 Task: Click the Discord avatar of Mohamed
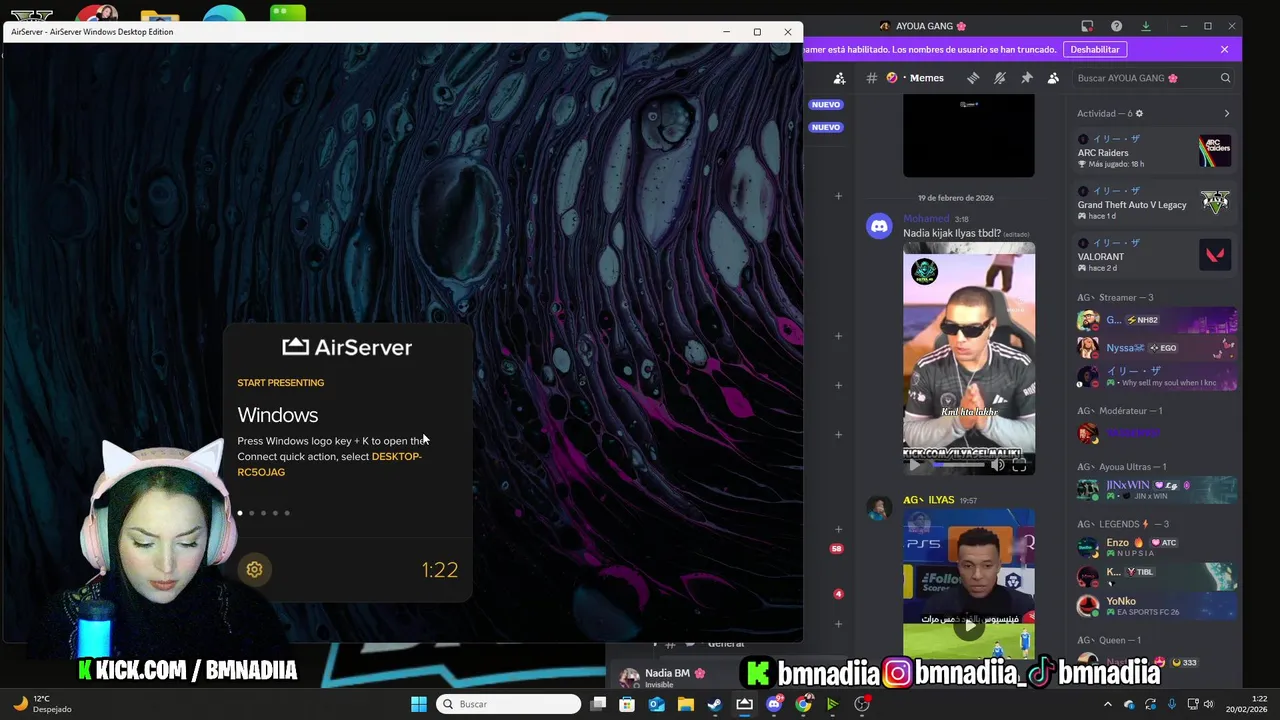(x=879, y=227)
